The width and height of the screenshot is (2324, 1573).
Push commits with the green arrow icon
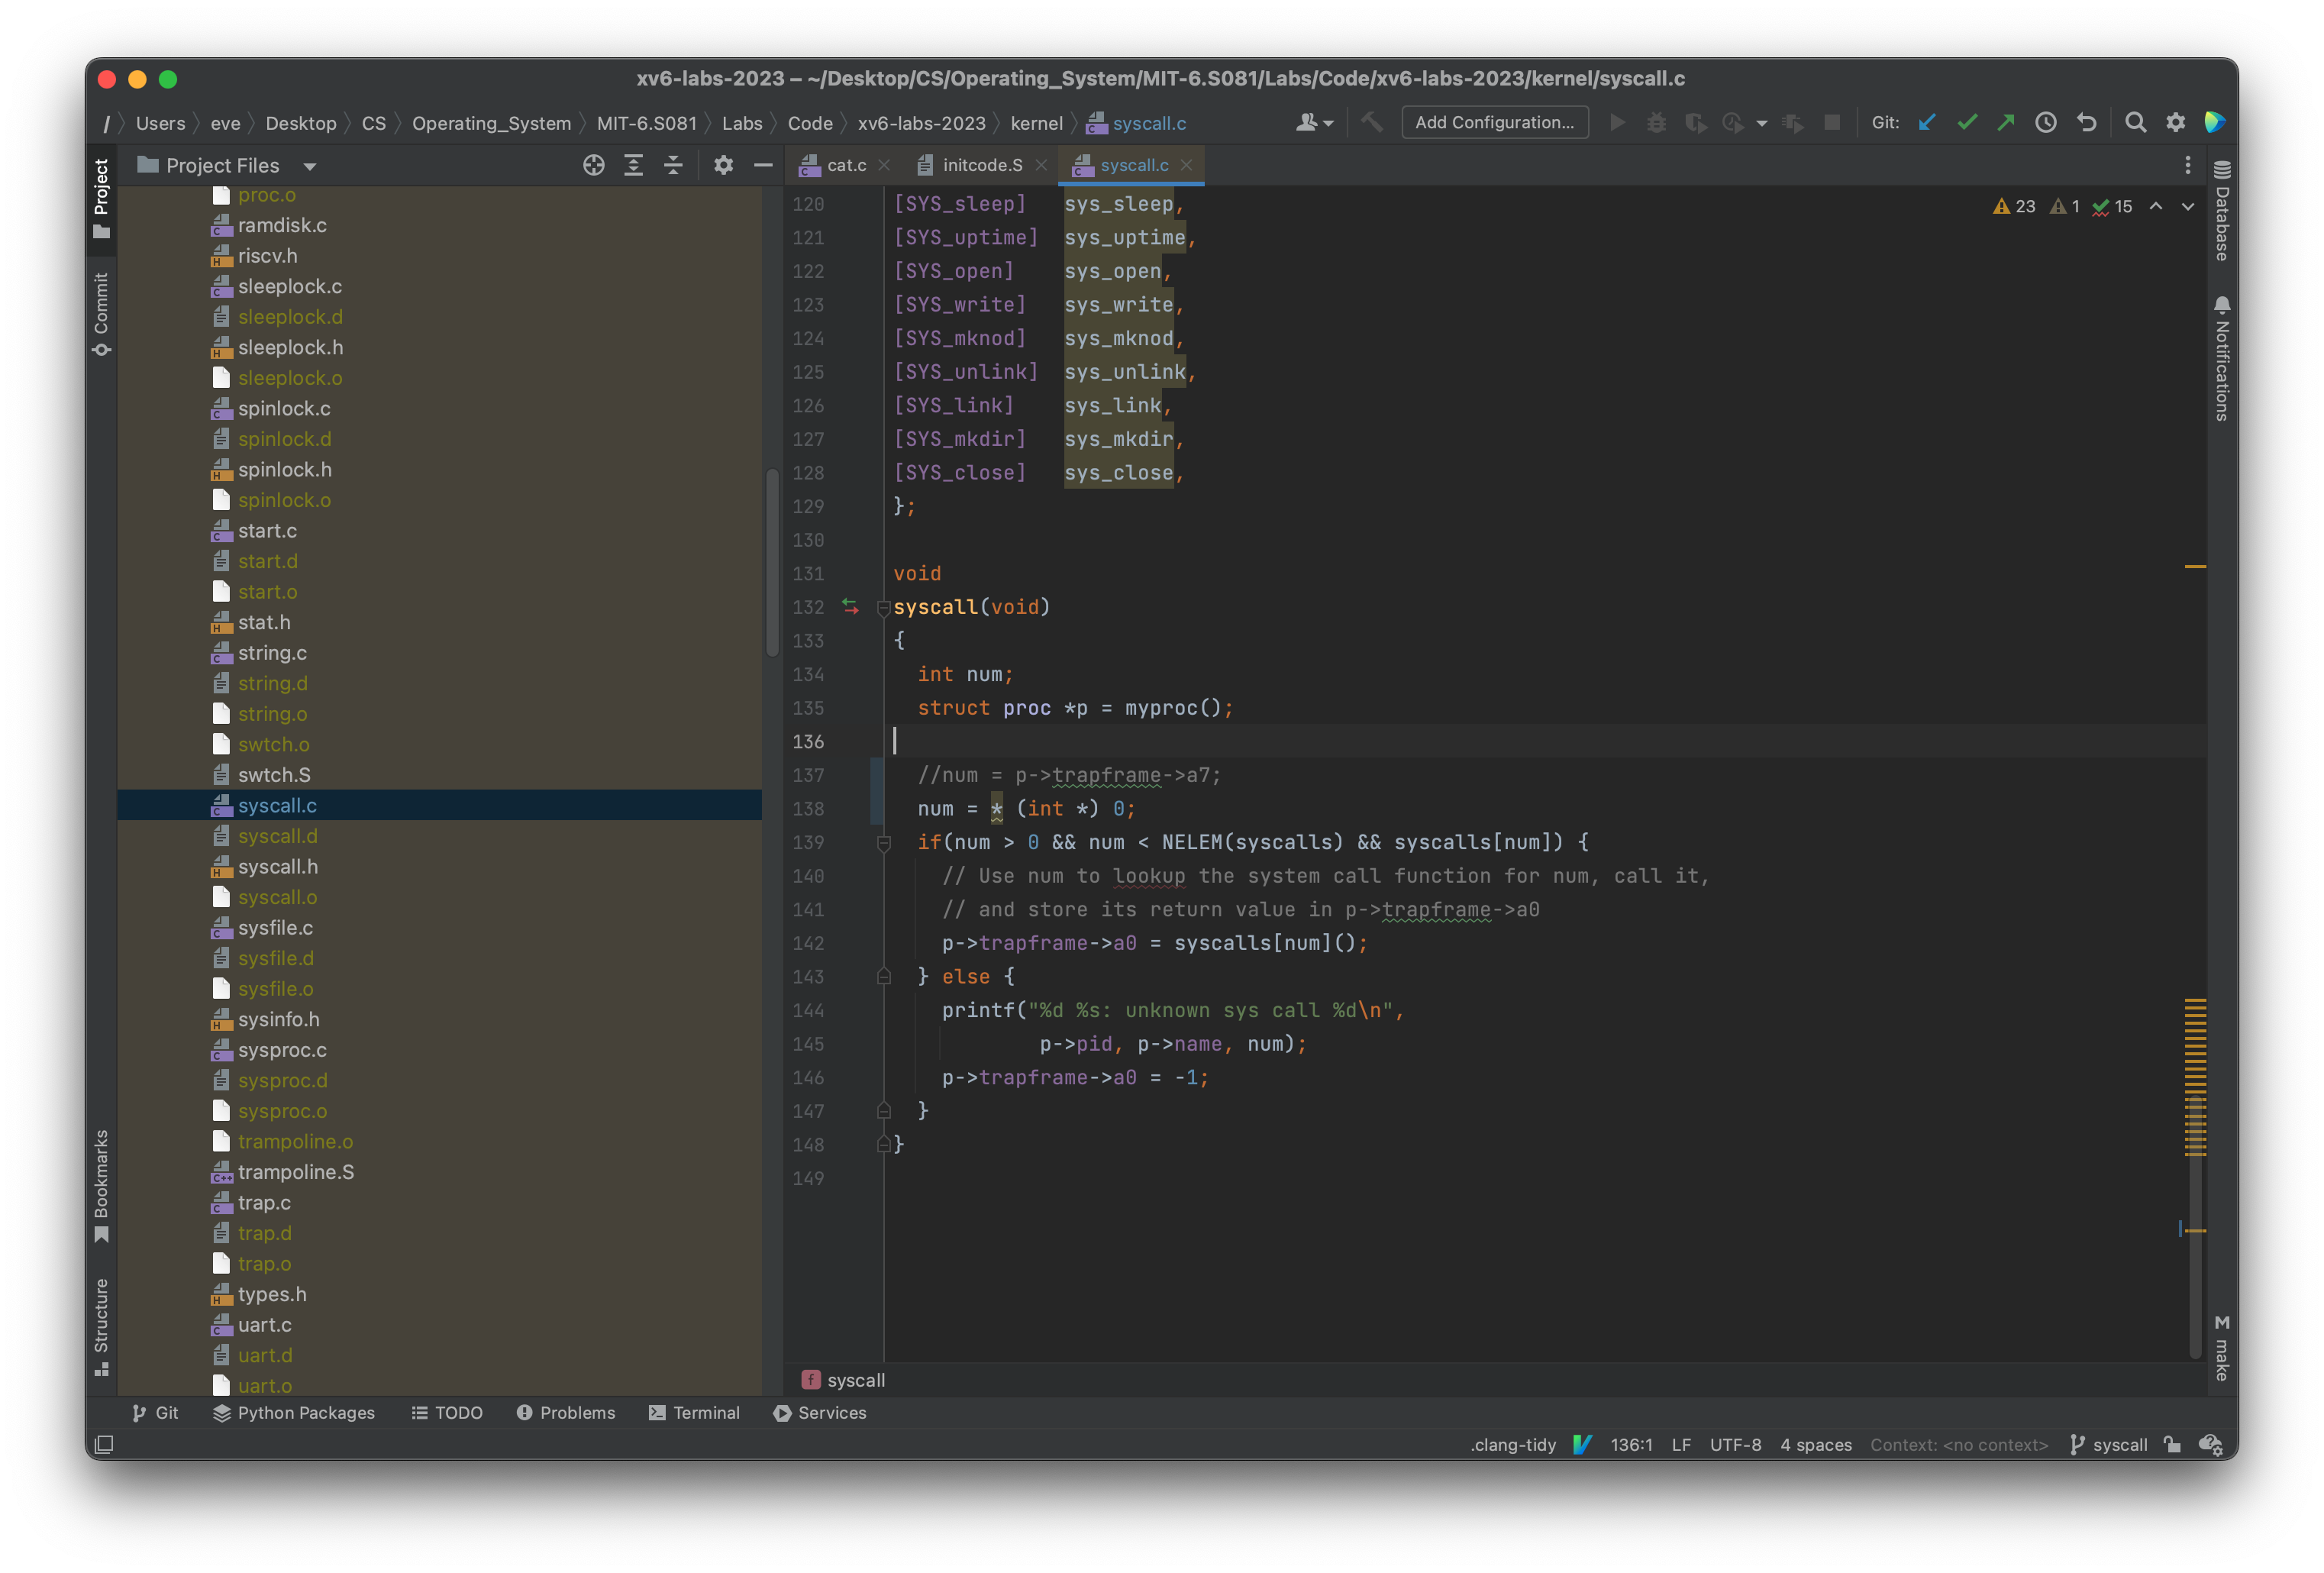(x=2007, y=122)
